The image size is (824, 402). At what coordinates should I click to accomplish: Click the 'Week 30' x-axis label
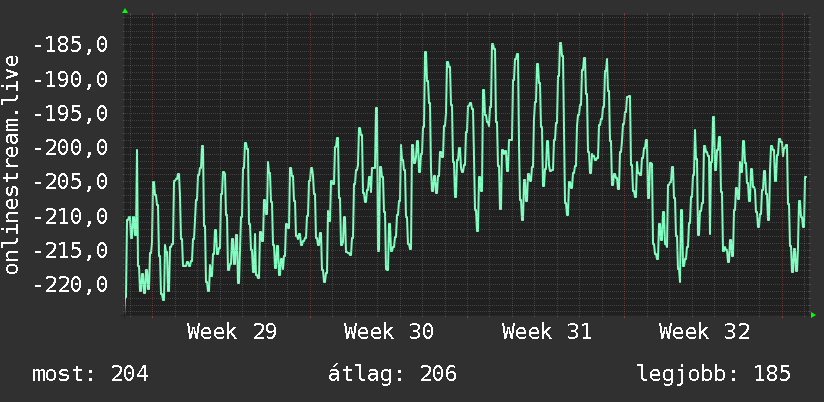(389, 332)
